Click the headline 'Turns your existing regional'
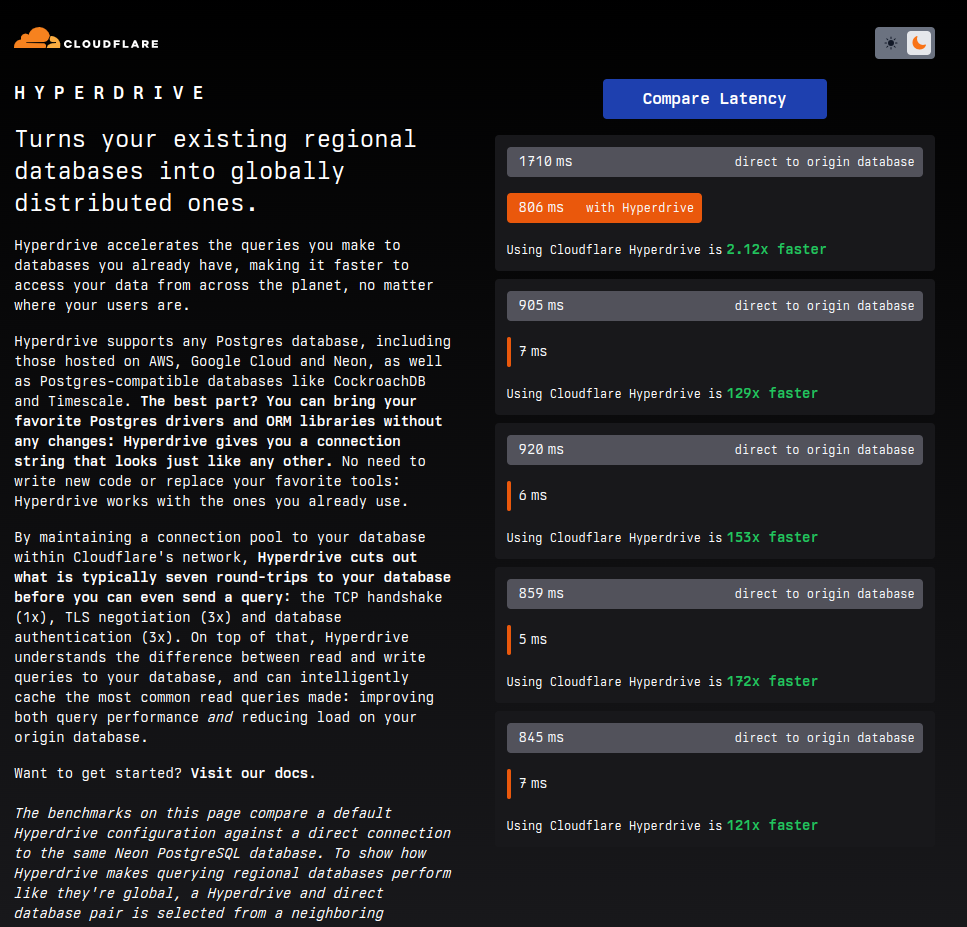The height and width of the screenshot is (927, 967). coord(215,139)
